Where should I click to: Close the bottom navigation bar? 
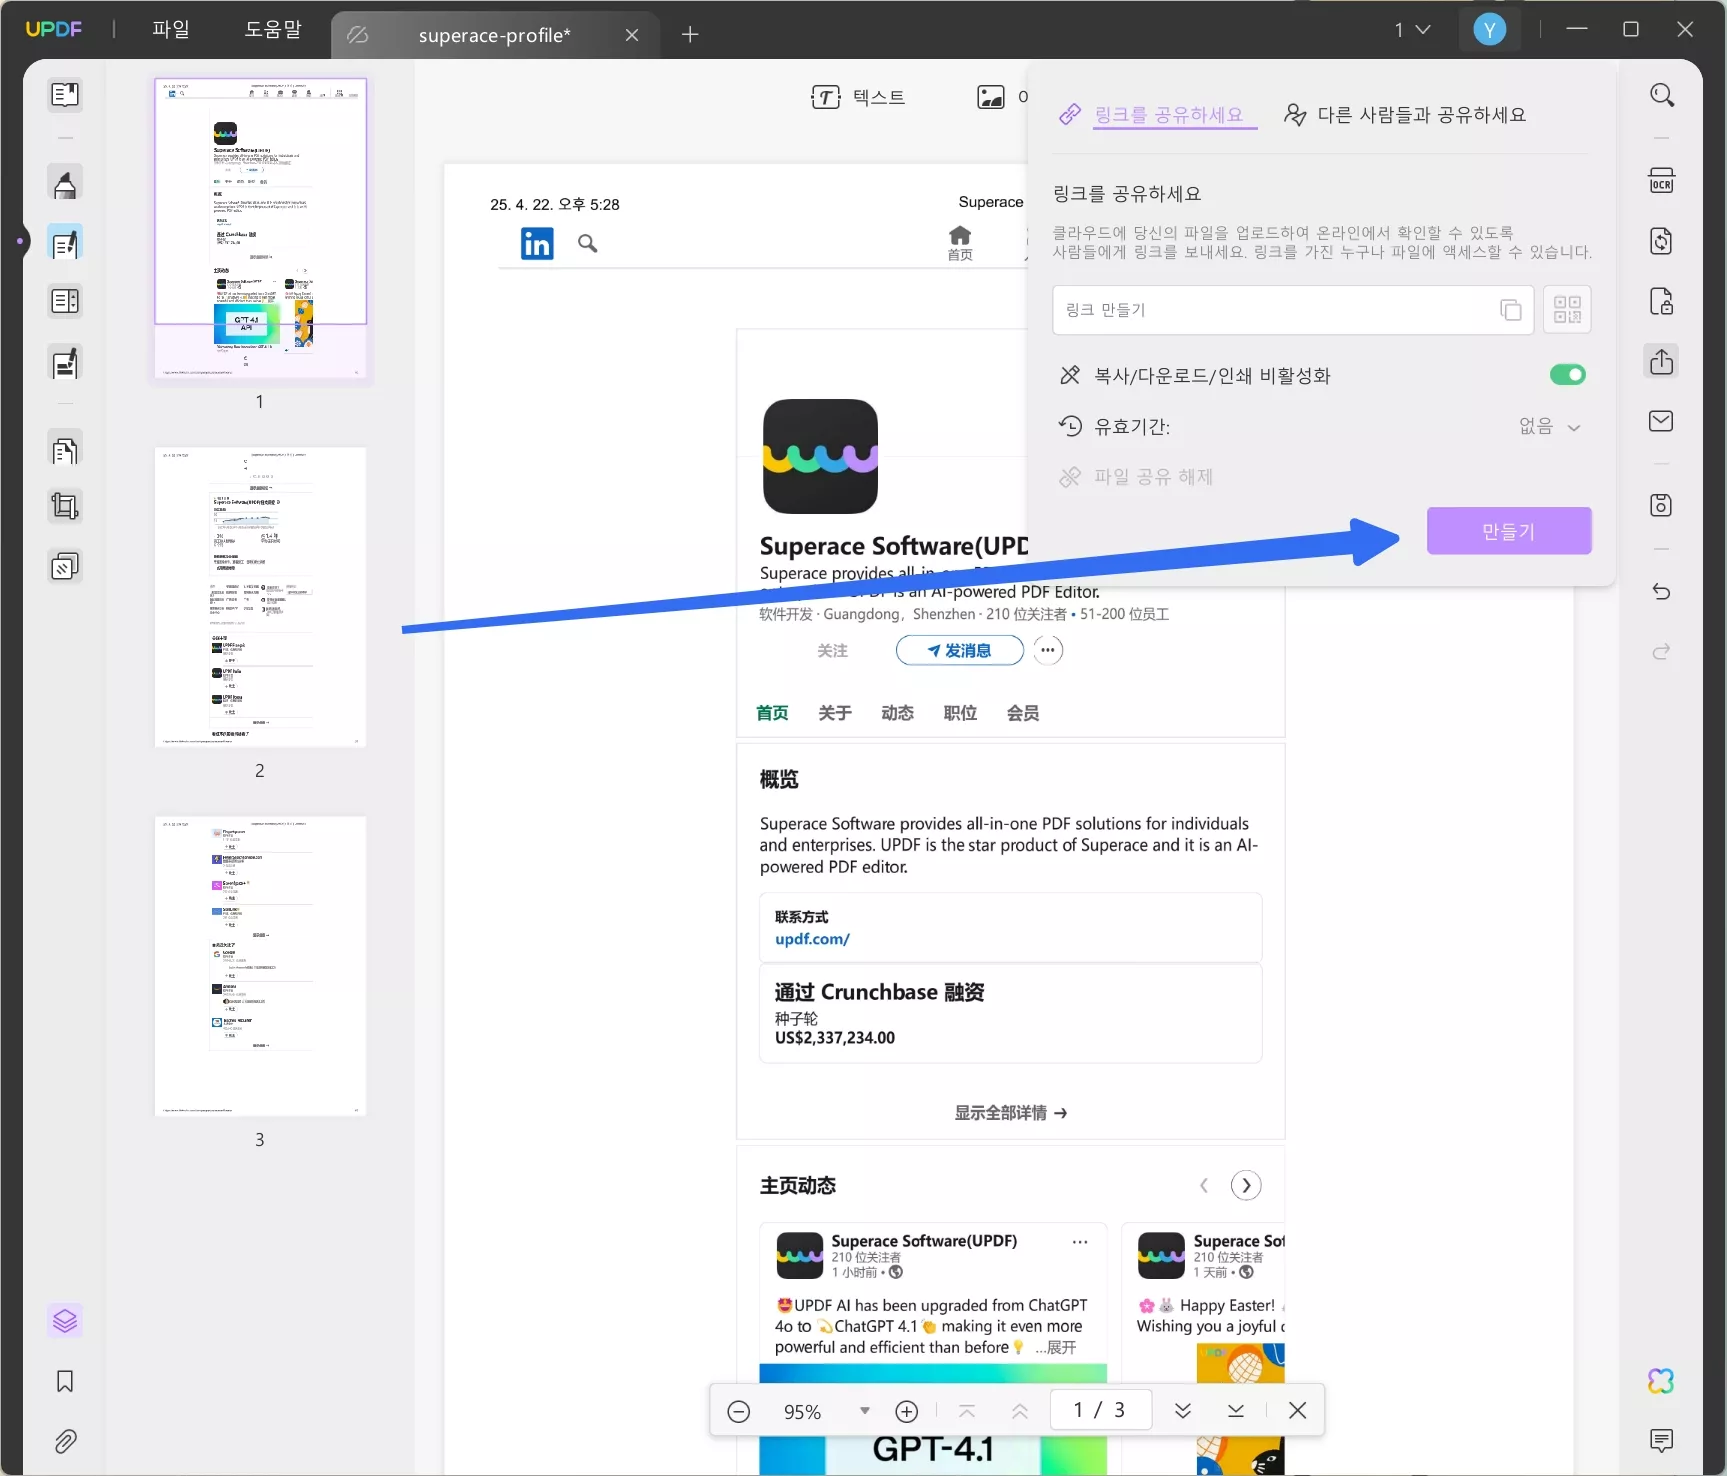pyautogui.click(x=1298, y=1411)
